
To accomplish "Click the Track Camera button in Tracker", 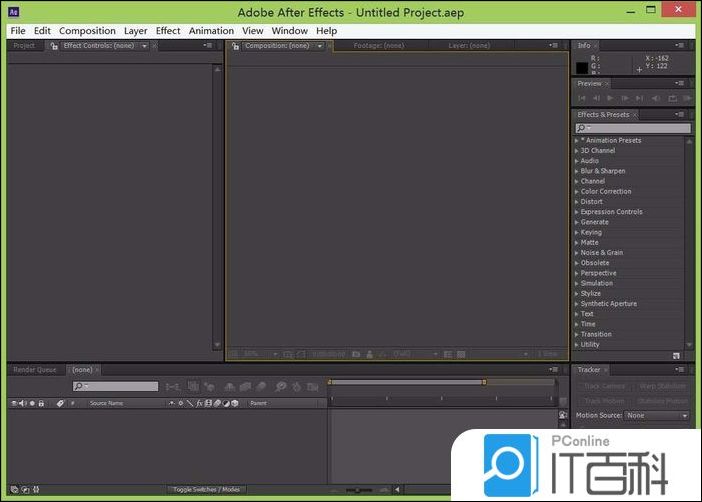I will pos(604,386).
